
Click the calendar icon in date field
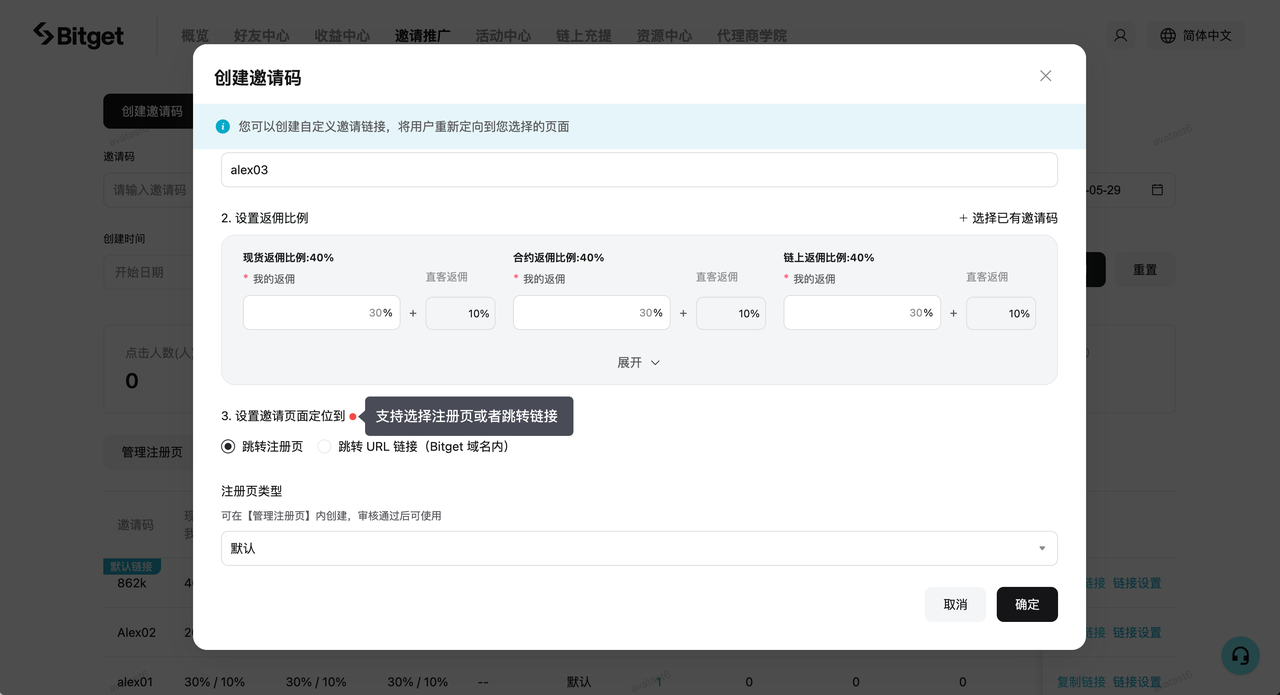1157,190
